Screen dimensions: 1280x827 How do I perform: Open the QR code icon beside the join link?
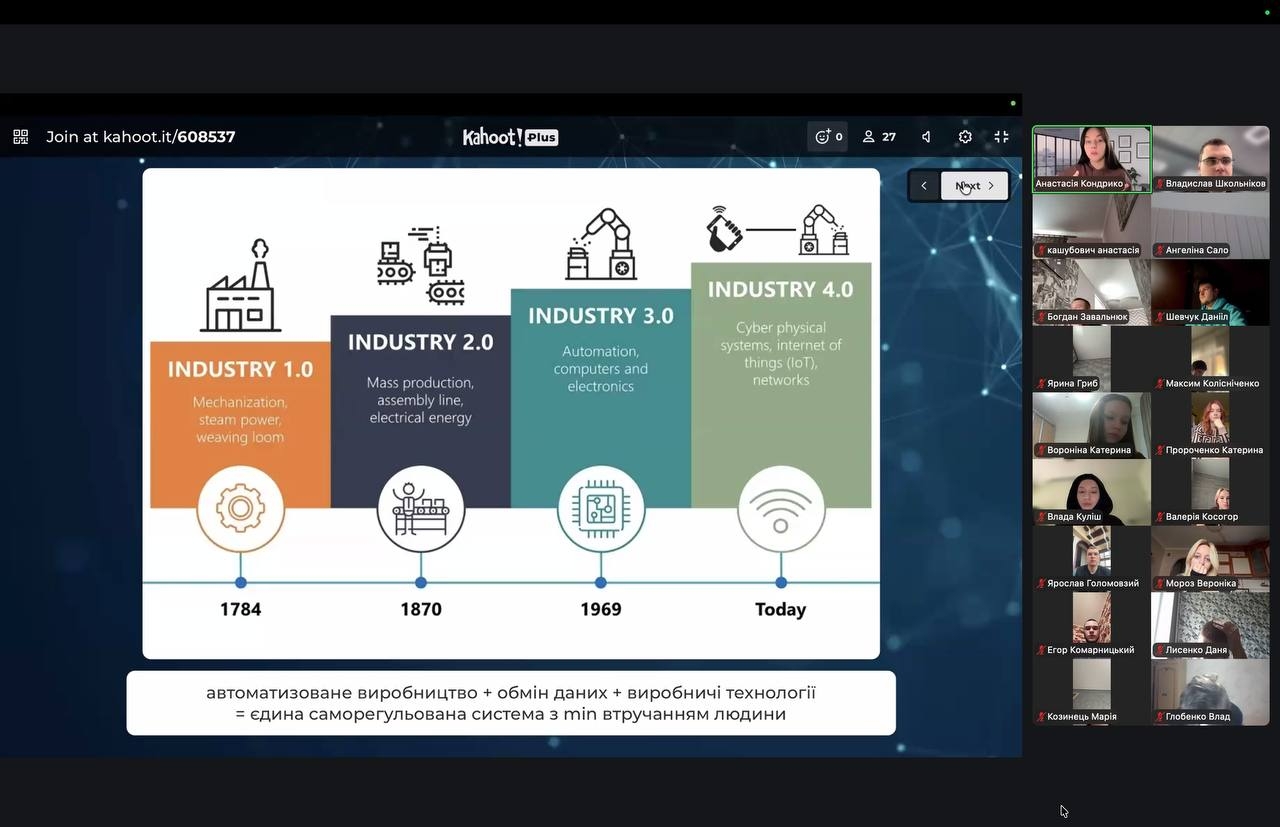20,137
